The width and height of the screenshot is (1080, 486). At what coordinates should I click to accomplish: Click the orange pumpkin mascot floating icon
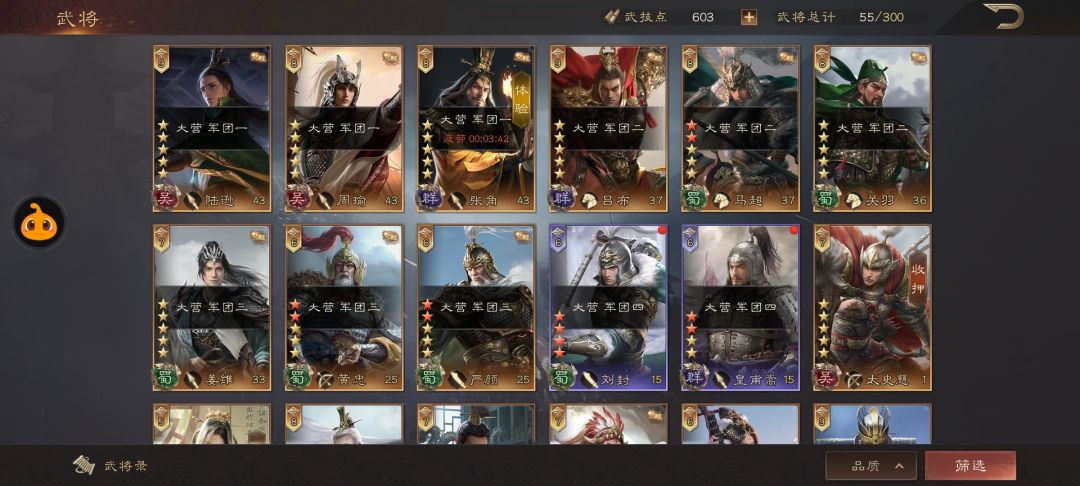(39, 222)
